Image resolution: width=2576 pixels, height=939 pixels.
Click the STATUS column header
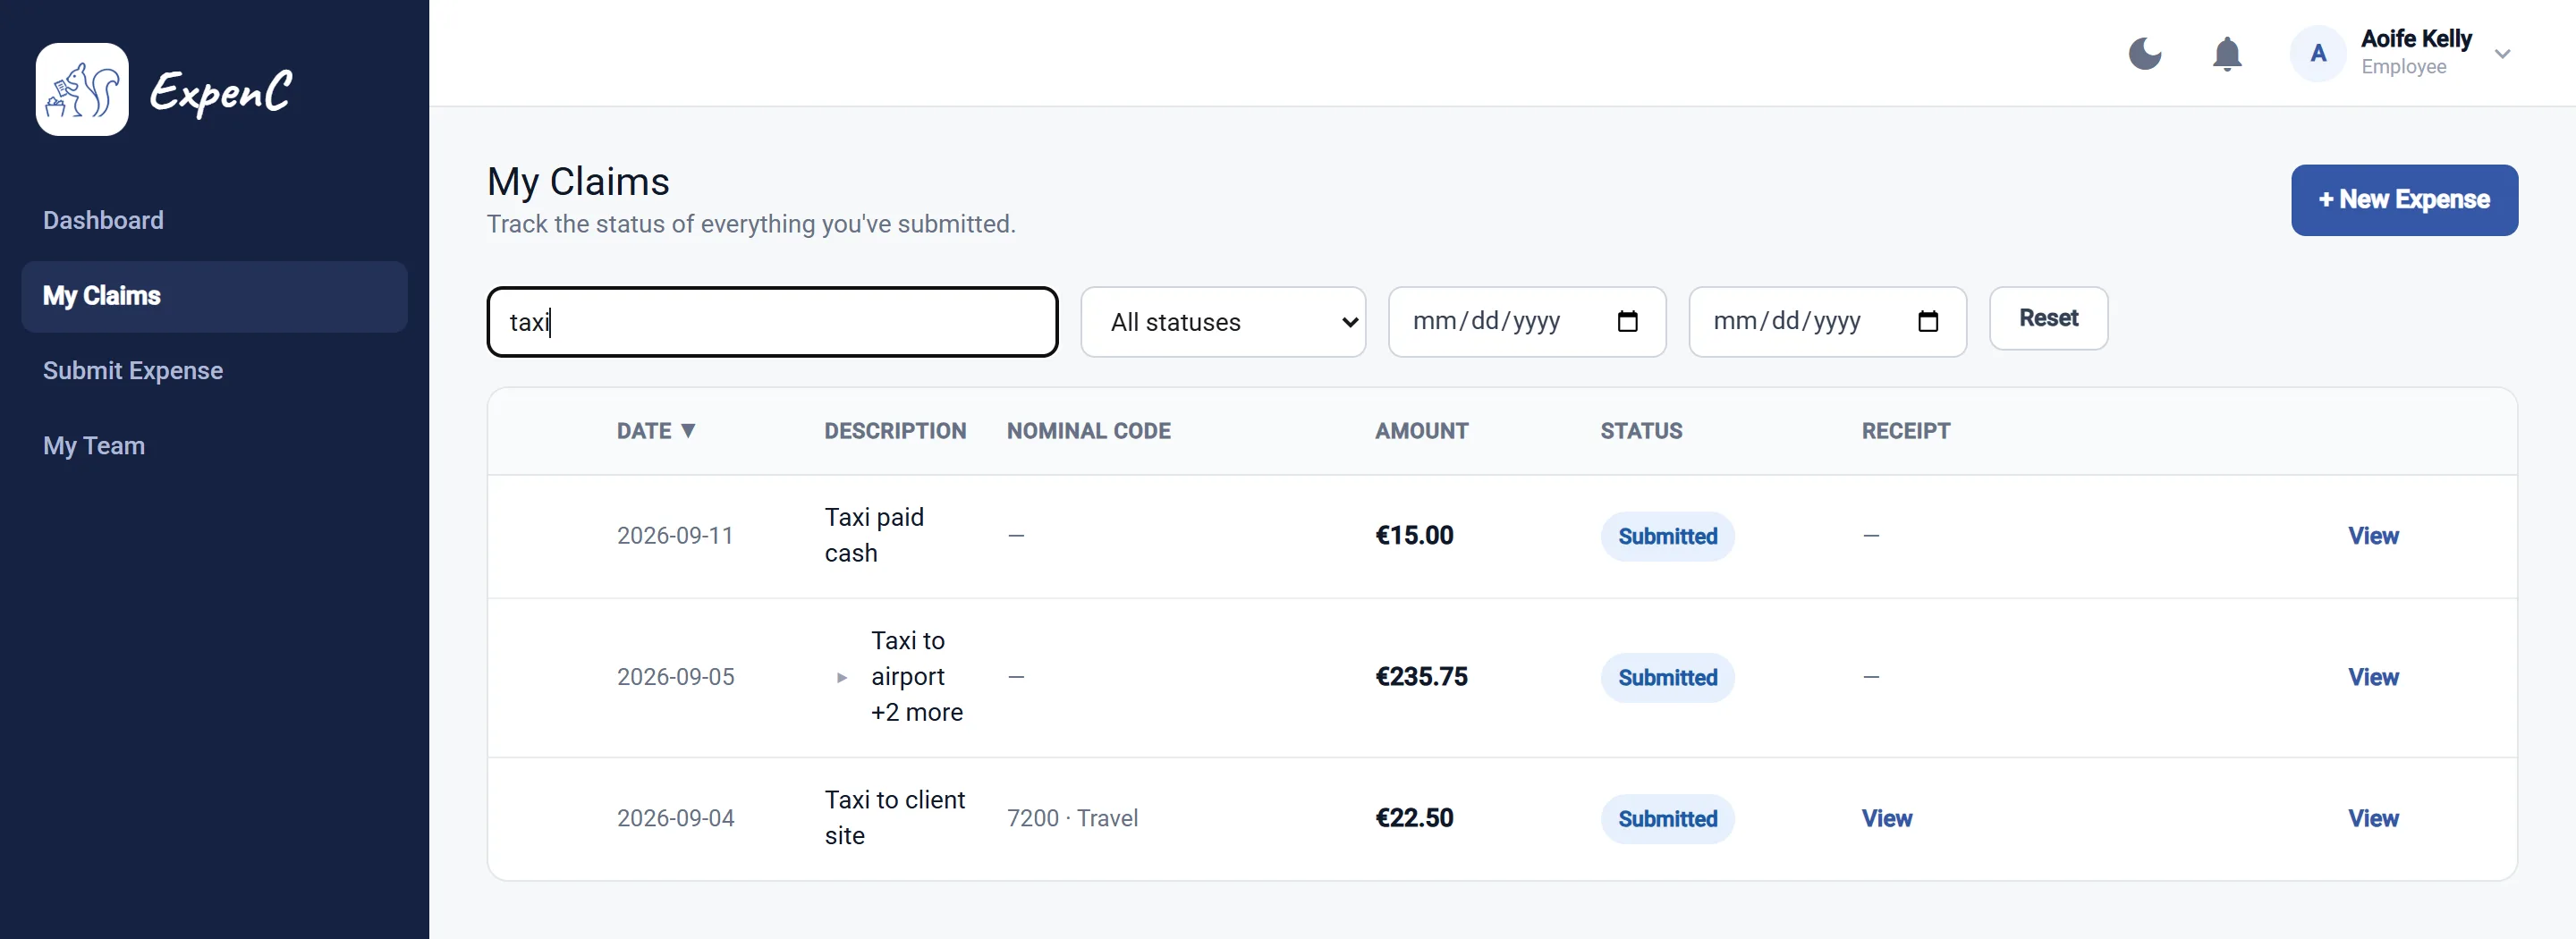click(x=1641, y=431)
